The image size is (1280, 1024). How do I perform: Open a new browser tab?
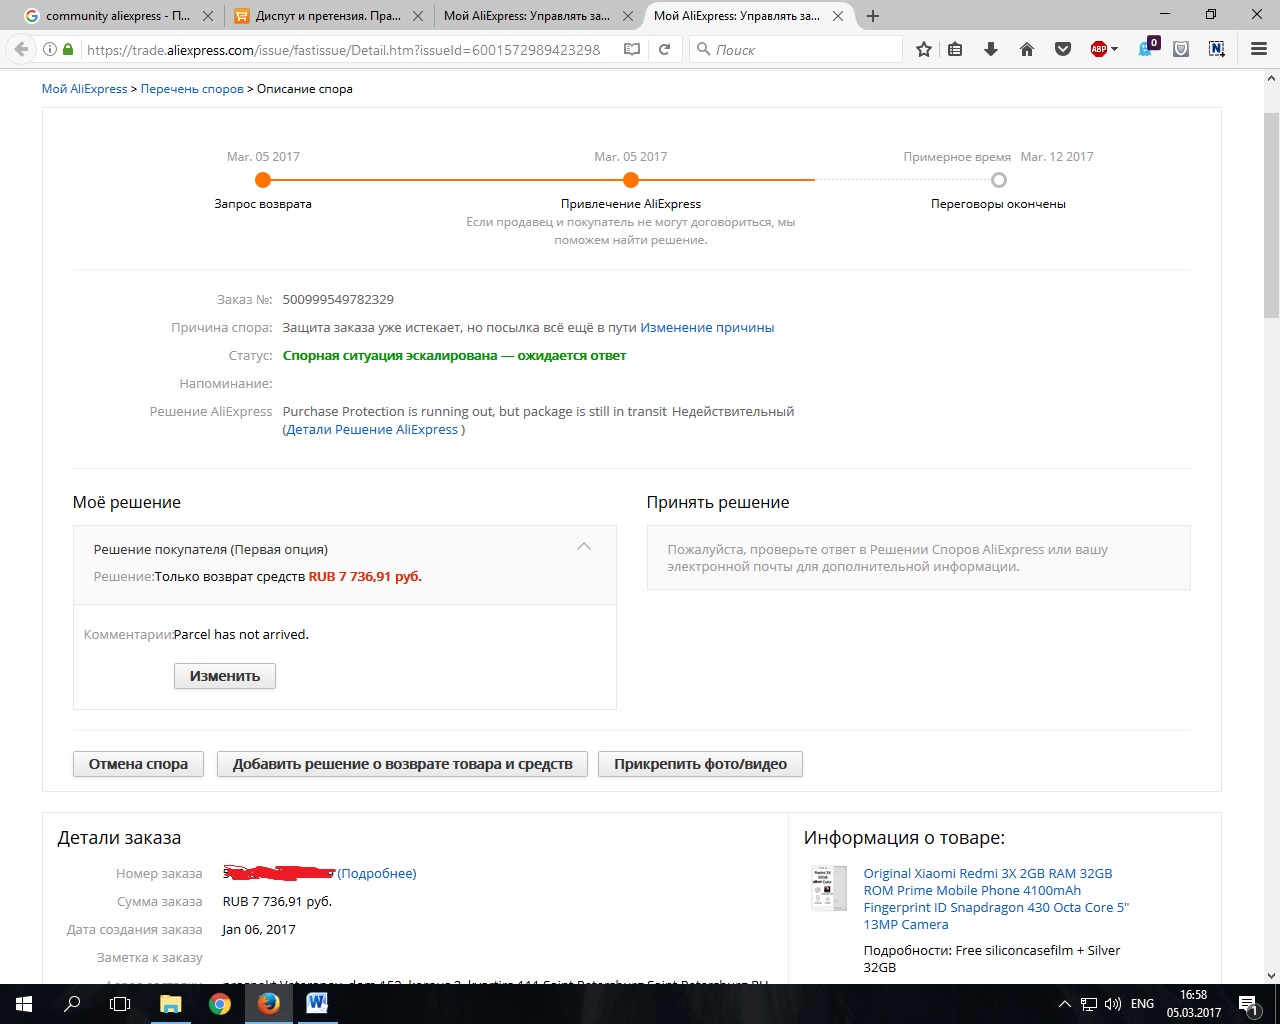point(873,16)
